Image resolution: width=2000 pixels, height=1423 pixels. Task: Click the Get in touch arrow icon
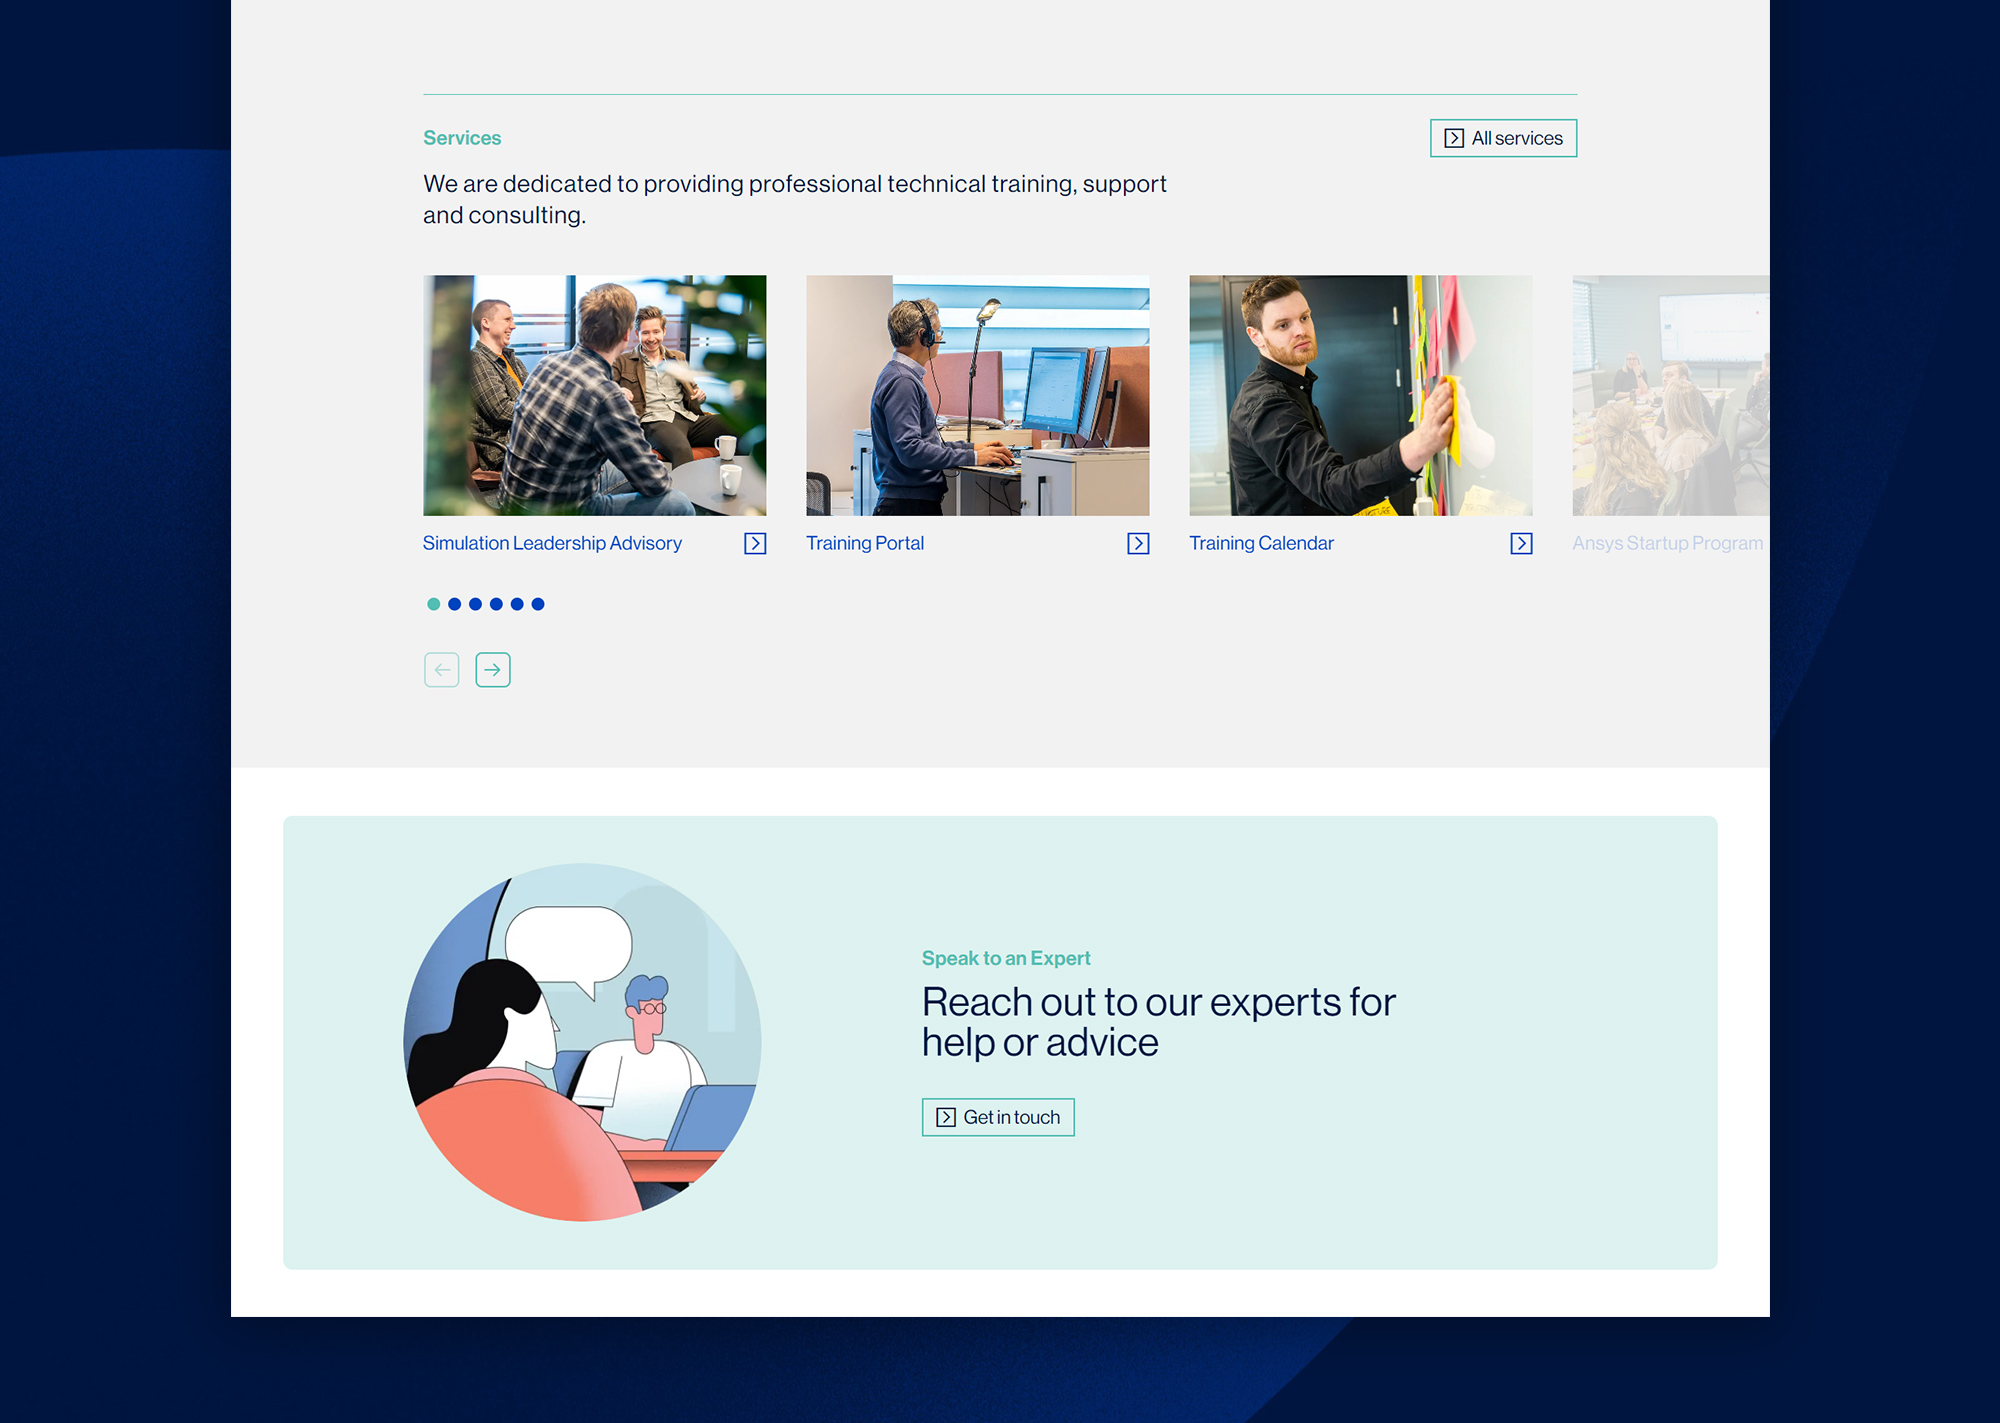coord(945,1117)
